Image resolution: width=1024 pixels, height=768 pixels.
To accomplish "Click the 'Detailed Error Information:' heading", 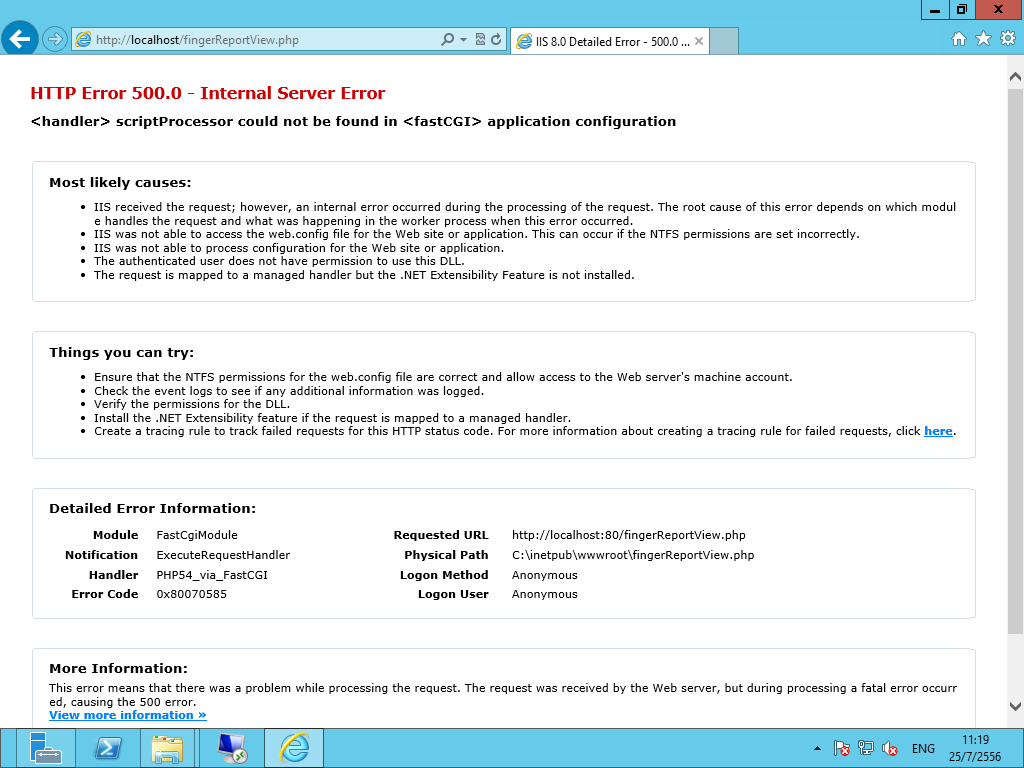I will tap(152, 509).
